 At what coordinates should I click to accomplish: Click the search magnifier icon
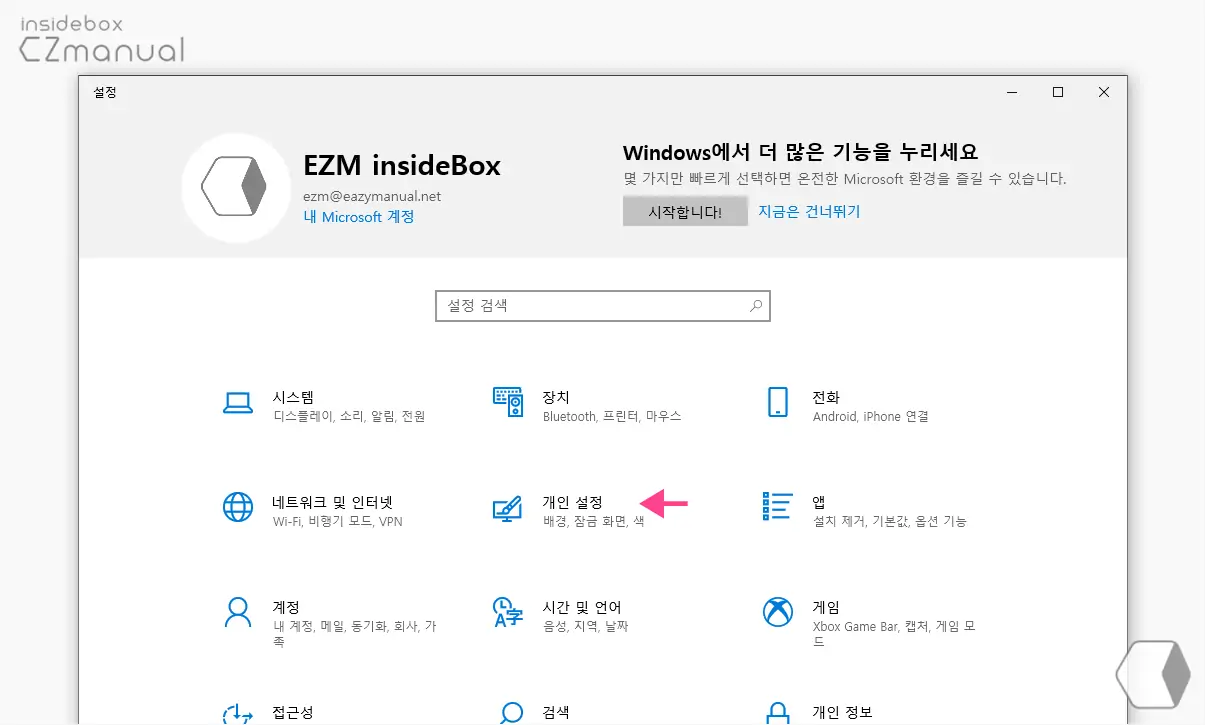pos(758,305)
